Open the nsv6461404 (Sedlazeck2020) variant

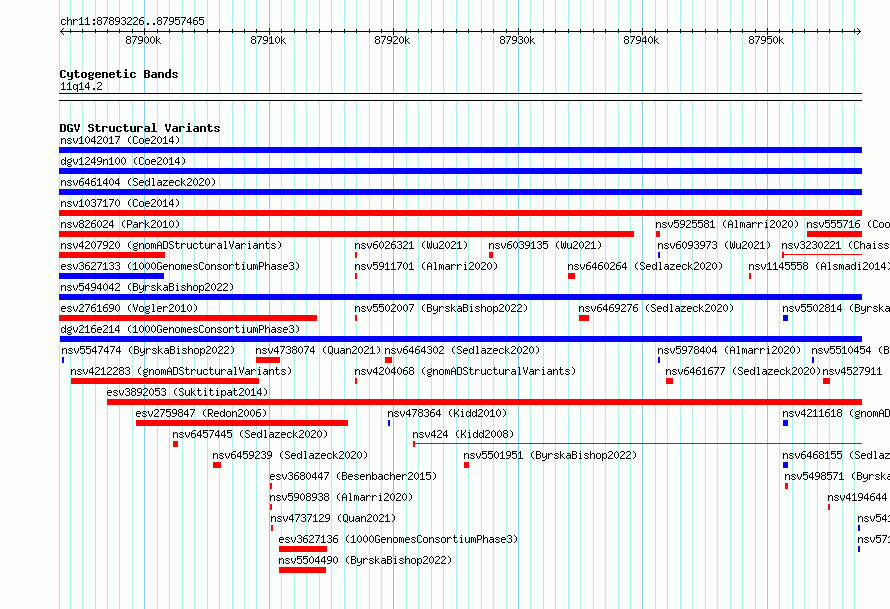click(138, 182)
